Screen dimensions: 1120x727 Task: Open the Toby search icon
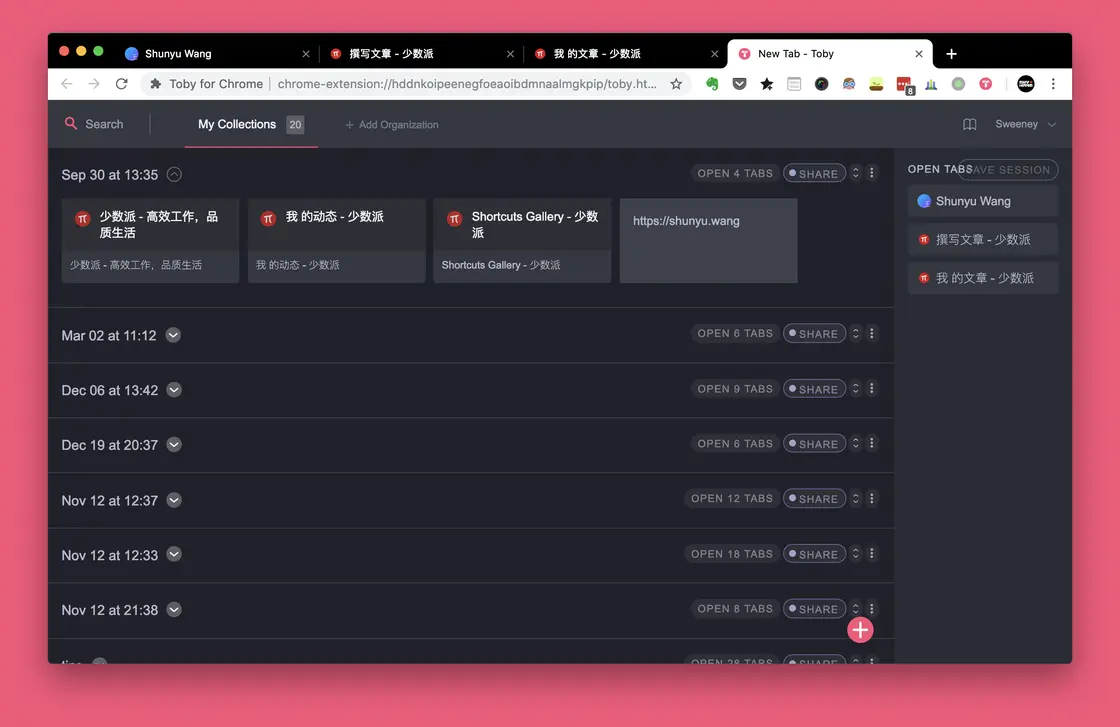point(70,123)
